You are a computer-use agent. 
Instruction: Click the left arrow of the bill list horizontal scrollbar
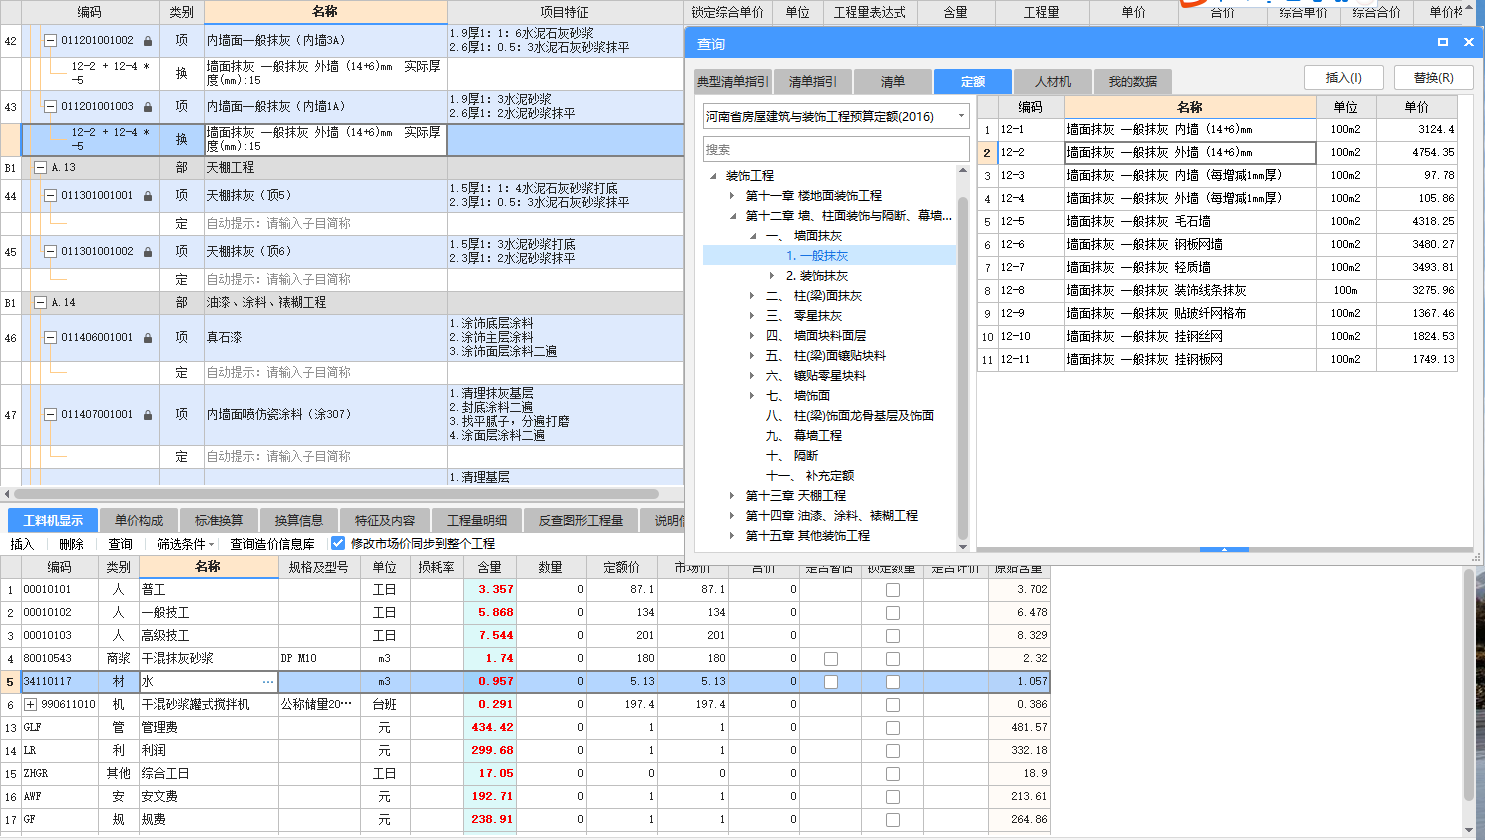(x=7, y=494)
